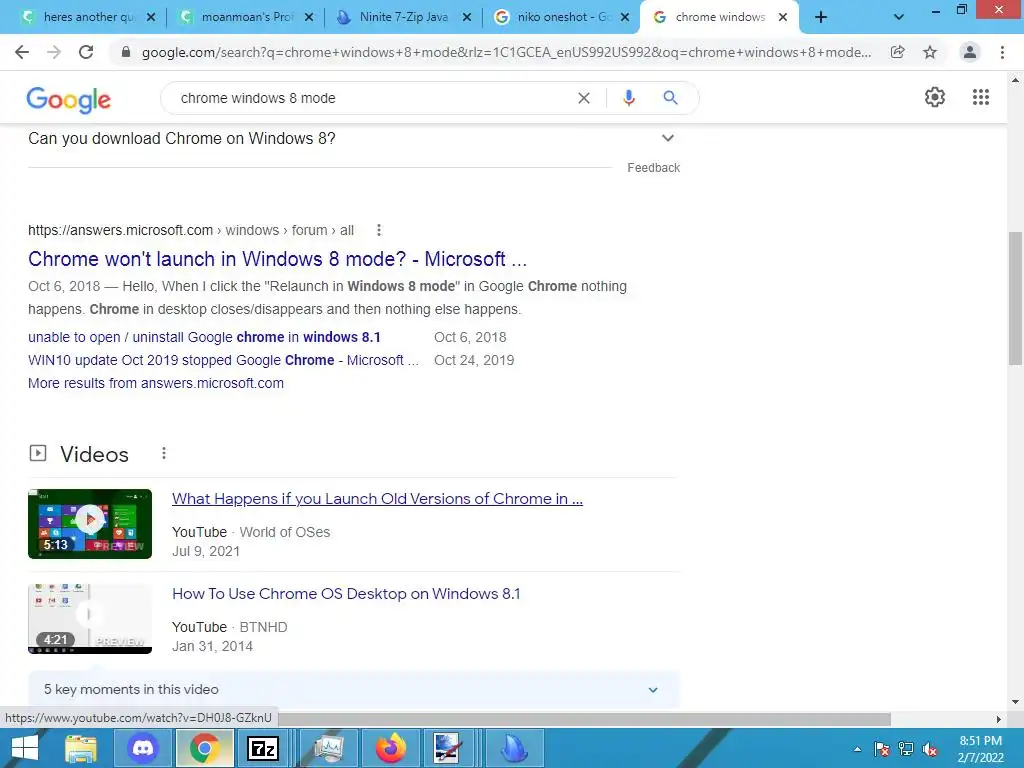
Task: Open 'unable to open / uninstall Google chrome' link
Action: point(204,337)
